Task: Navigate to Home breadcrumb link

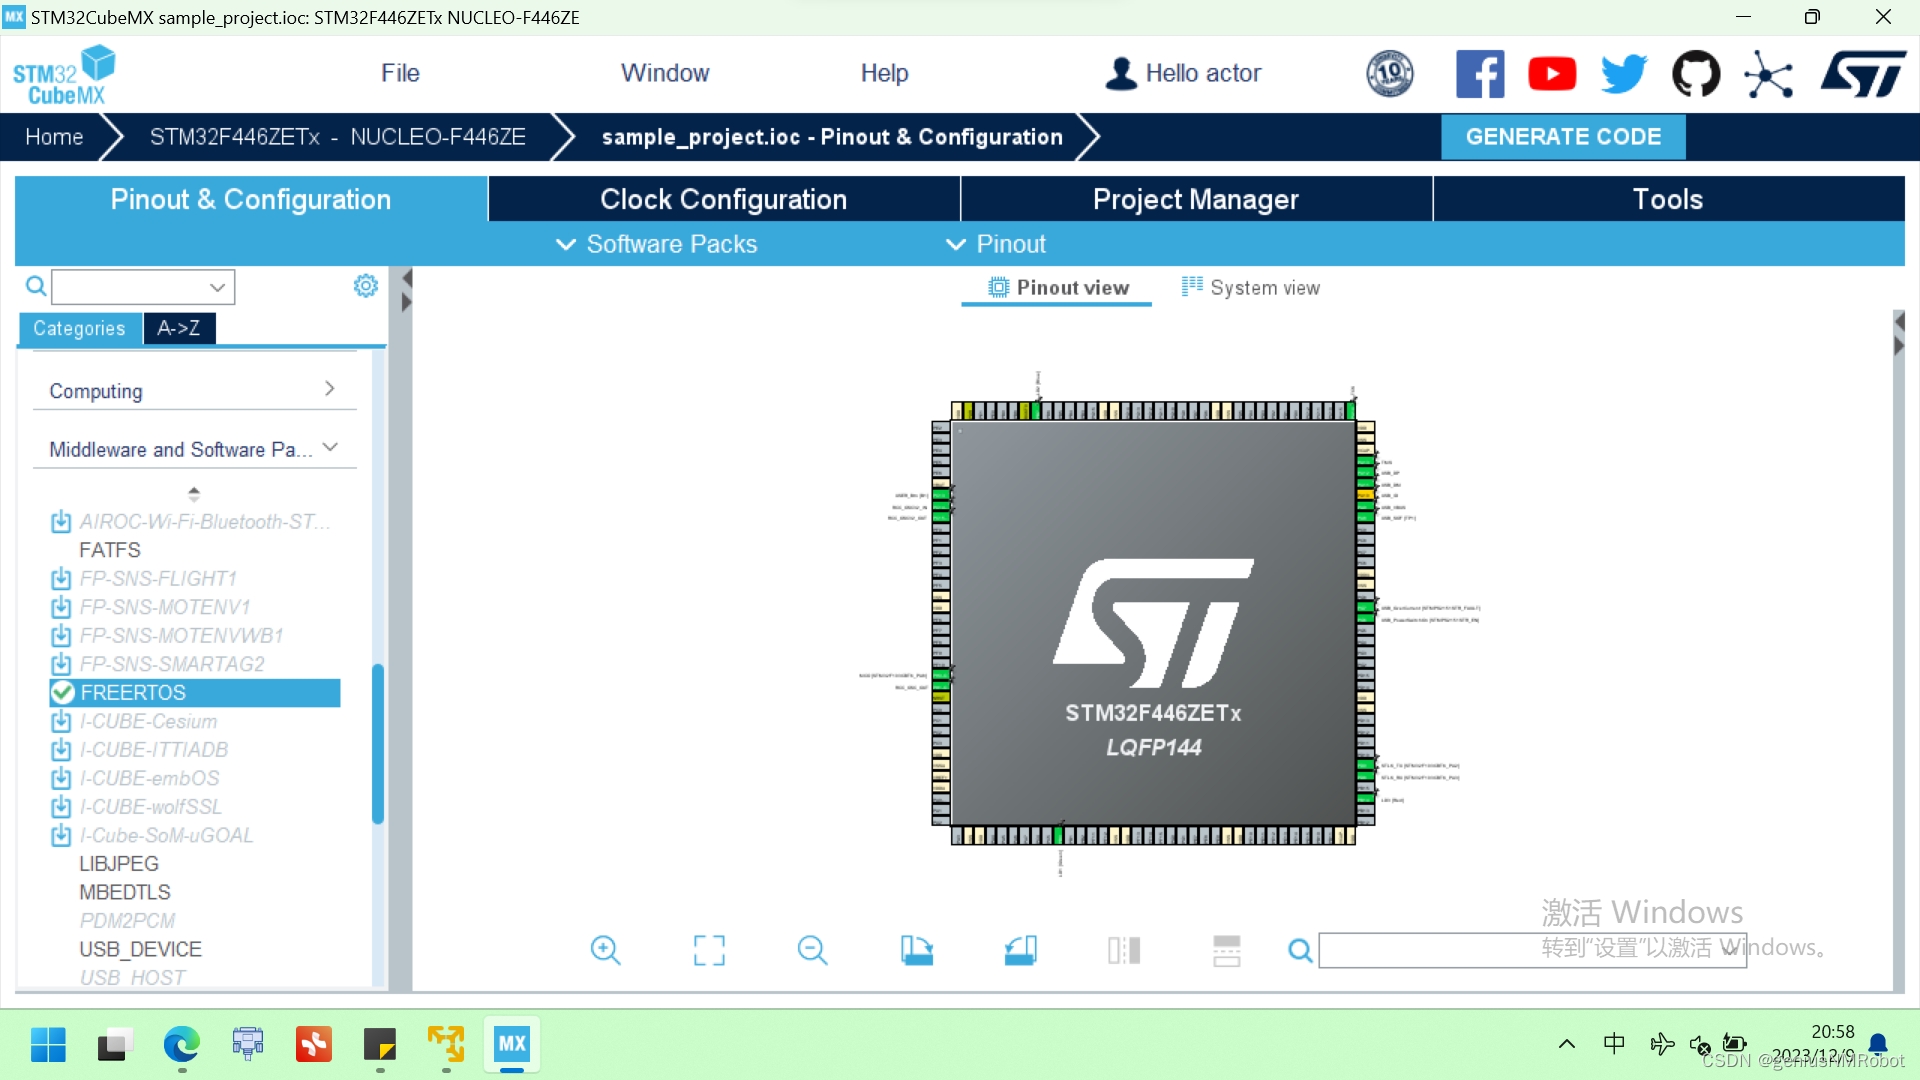Action: click(54, 137)
